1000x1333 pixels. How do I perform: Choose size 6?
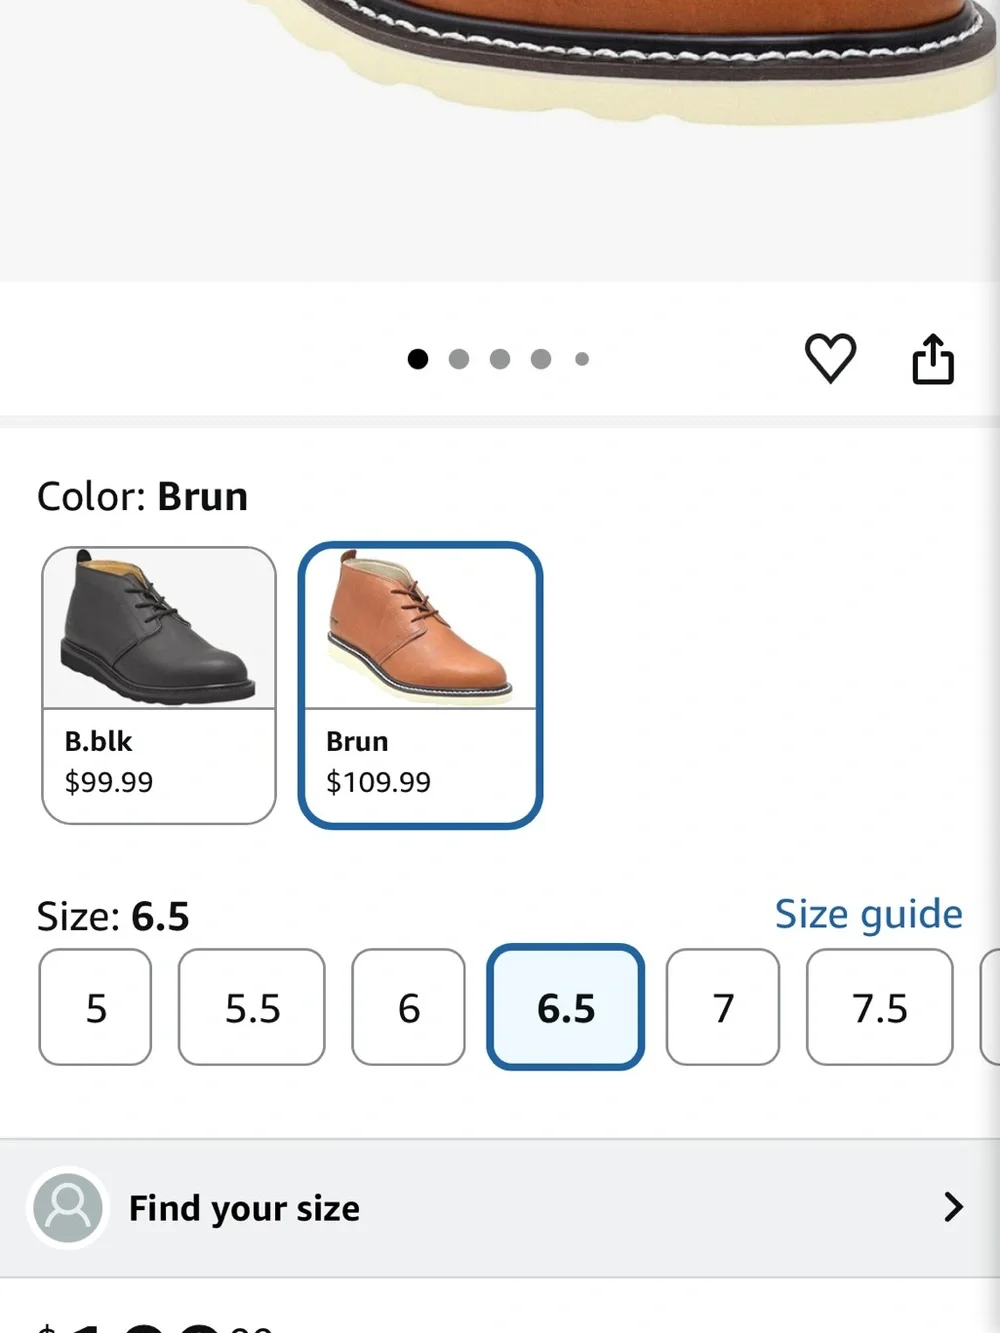click(408, 1007)
